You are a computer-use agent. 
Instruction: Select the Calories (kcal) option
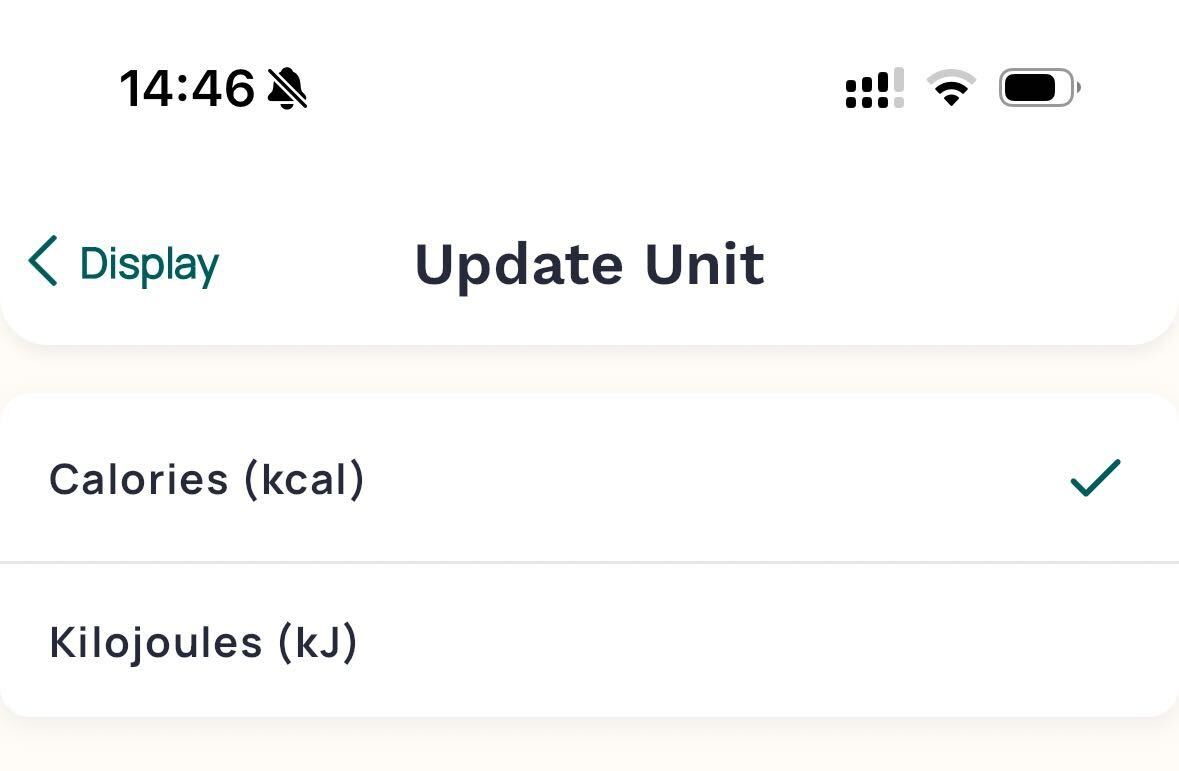click(206, 479)
